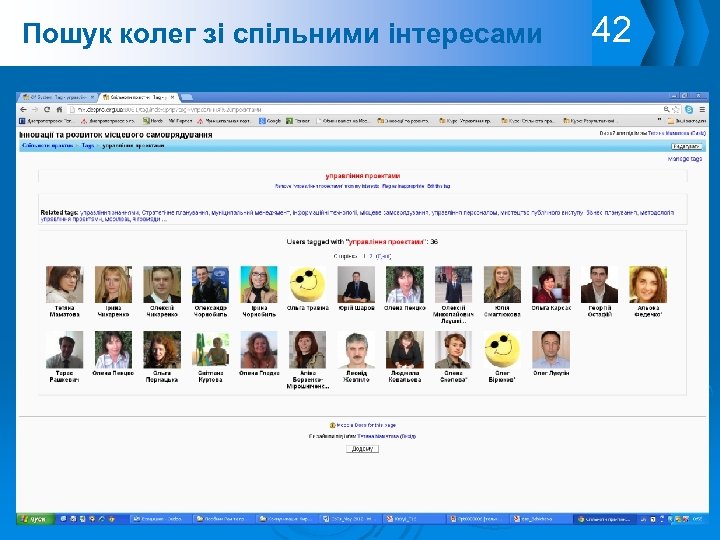The image size is (720, 540).
Task: Click the Moodle Docs for this page link
Action: [x=362, y=425]
